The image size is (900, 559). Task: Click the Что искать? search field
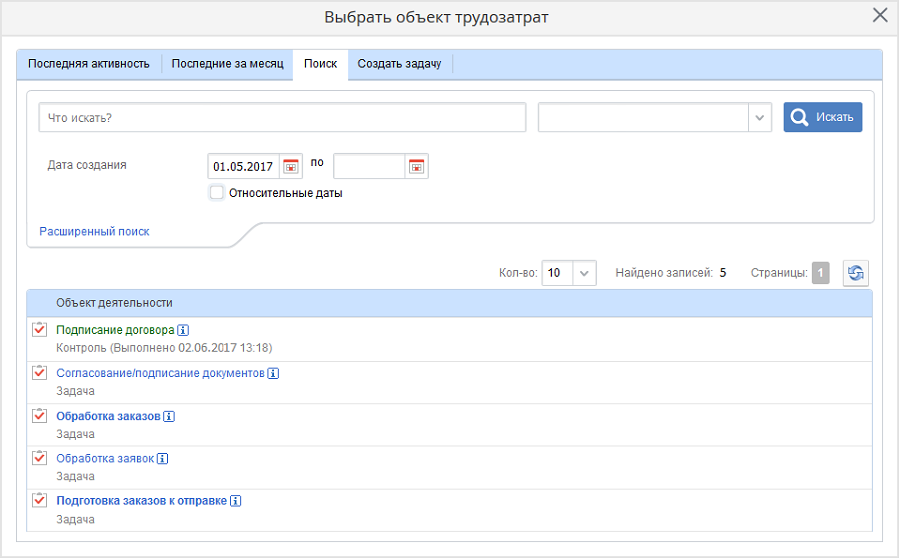pyautogui.click(x=282, y=117)
